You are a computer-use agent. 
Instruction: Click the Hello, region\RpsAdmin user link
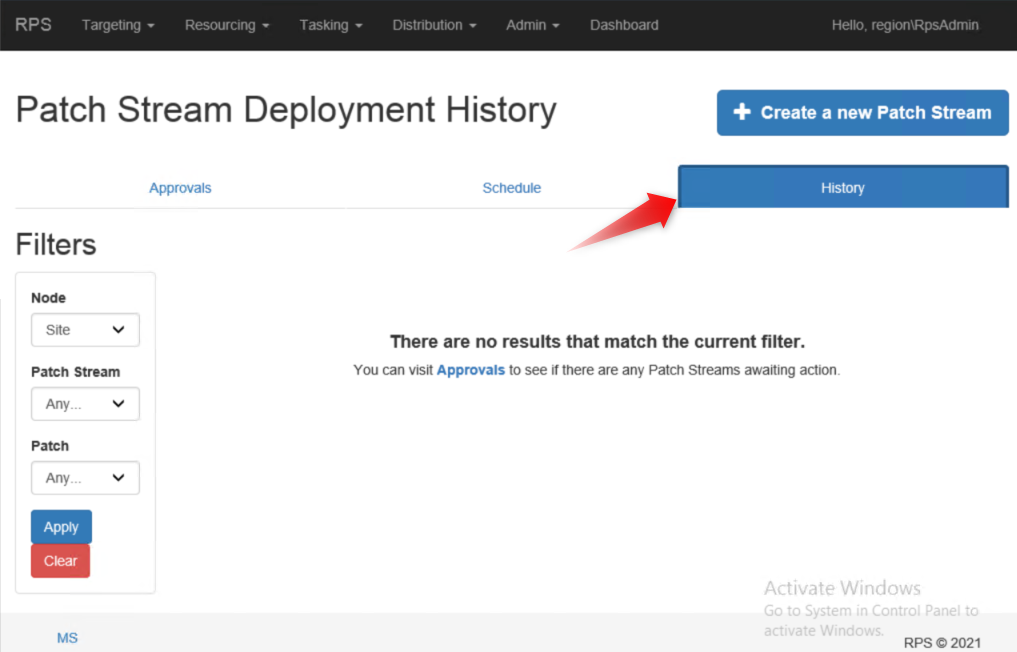pyautogui.click(x=905, y=25)
